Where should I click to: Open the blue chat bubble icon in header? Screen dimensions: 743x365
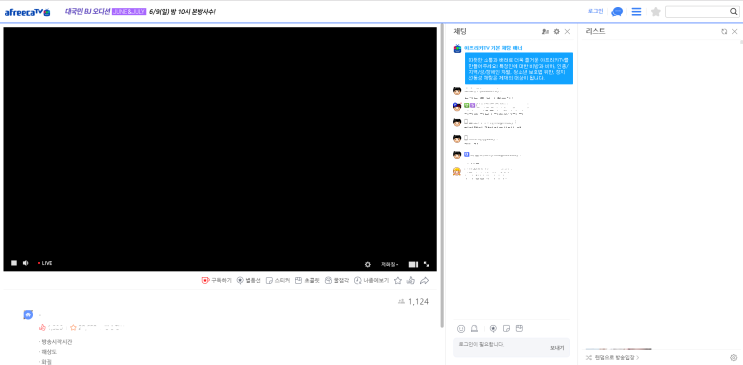click(x=617, y=12)
